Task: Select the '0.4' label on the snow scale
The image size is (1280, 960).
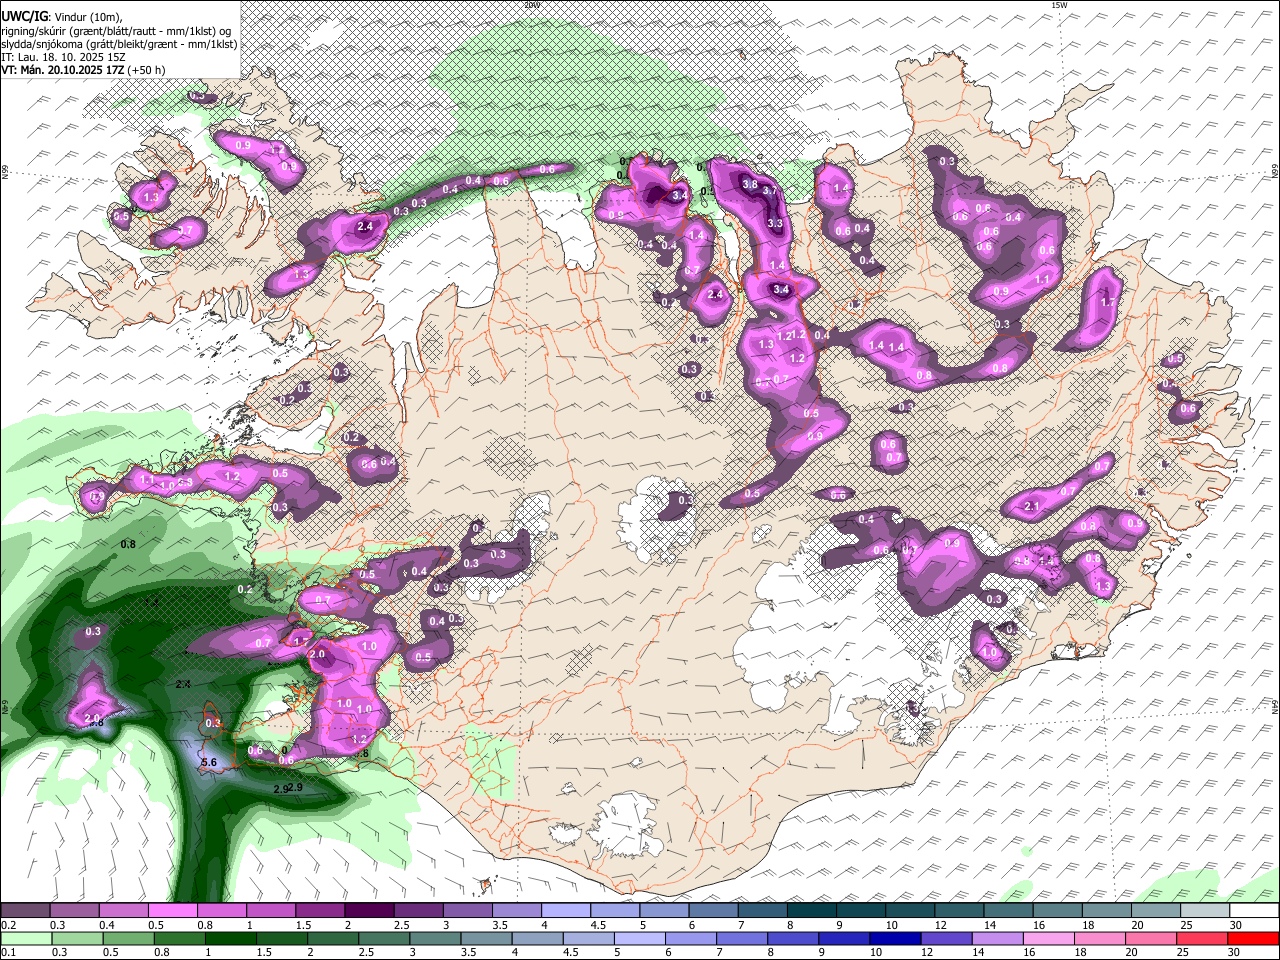Action: click(x=106, y=925)
